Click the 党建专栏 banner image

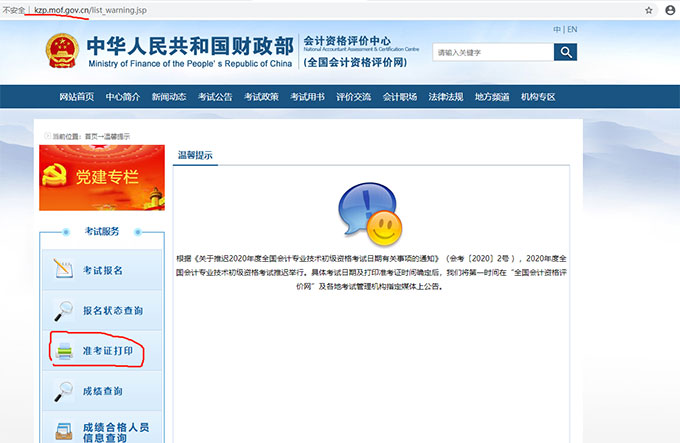coord(101,178)
